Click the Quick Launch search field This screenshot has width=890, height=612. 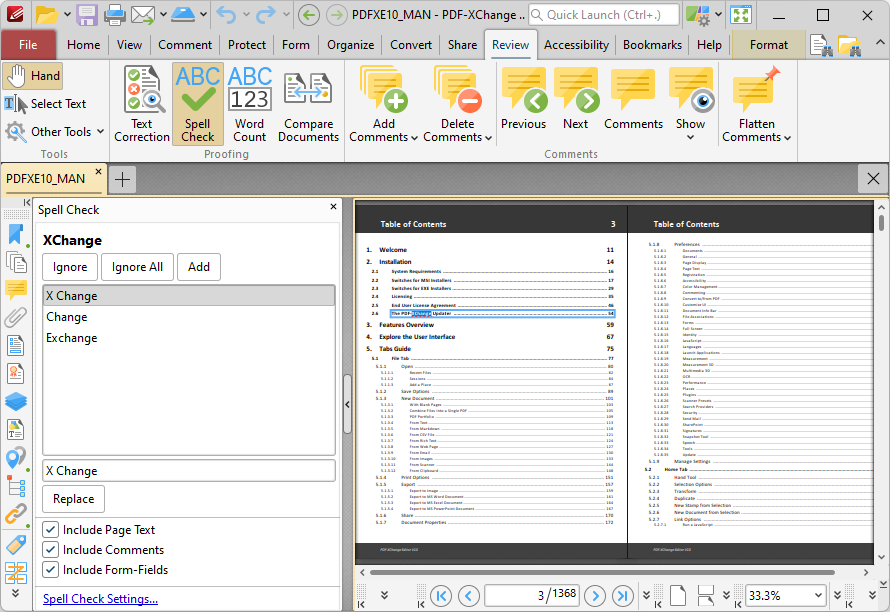tap(604, 15)
